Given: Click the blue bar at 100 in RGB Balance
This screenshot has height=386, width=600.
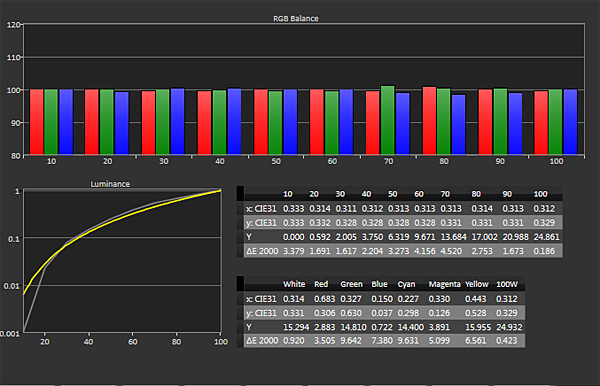Looking at the screenshot, I should coord(570,122).
